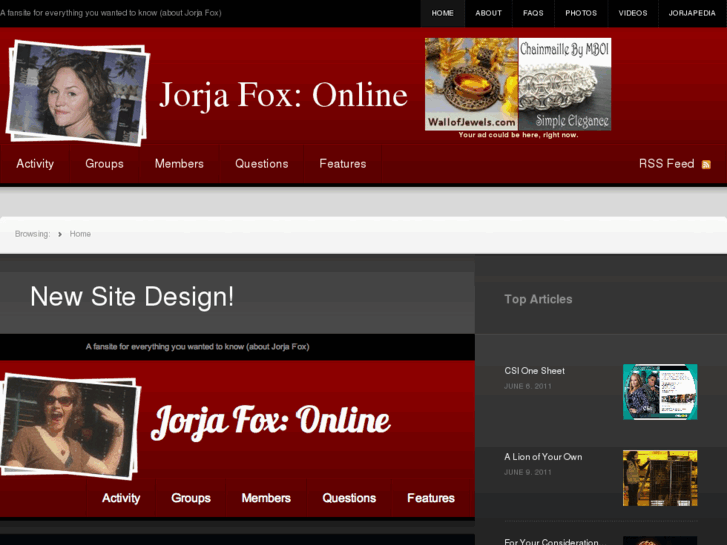Open Groups in the main header navigation
This screenshot has width=727, height=545.
tap(104, 164)
